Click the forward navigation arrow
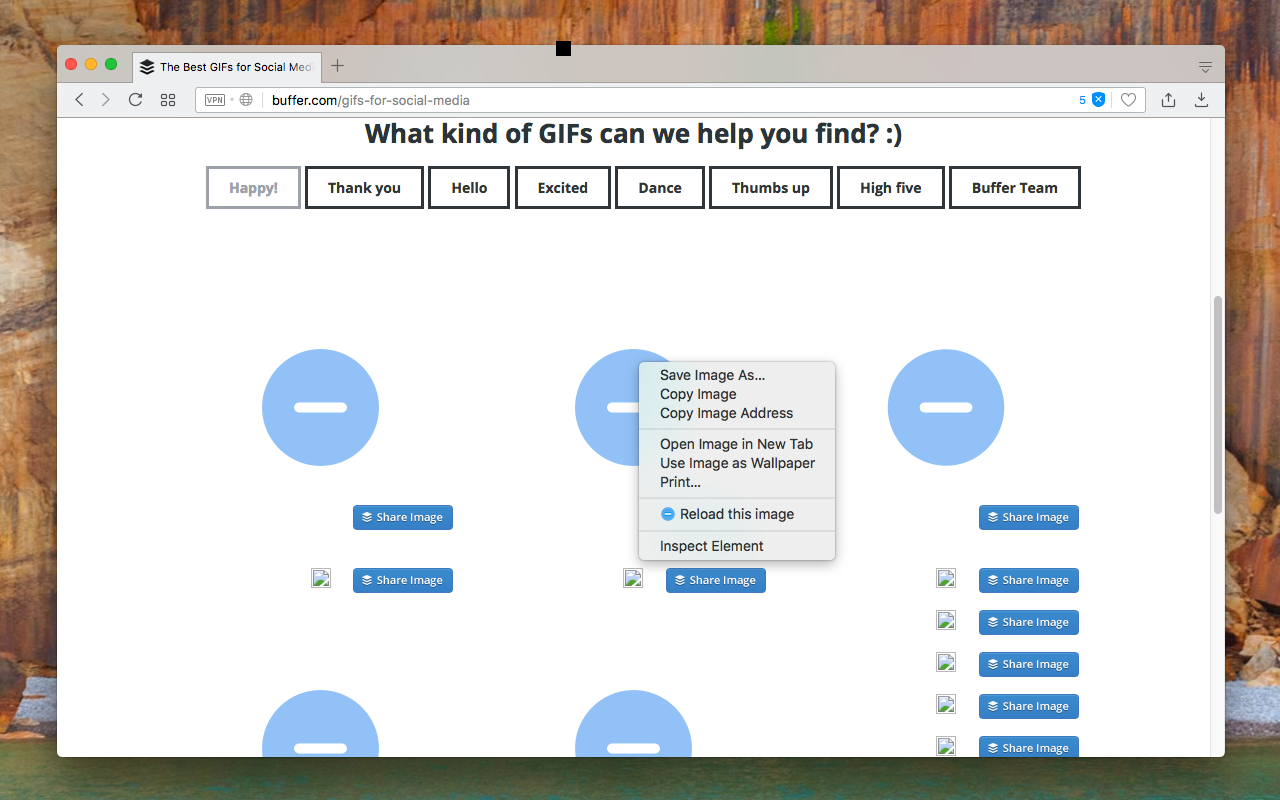 pyautogui.click(x=105, y=100)
